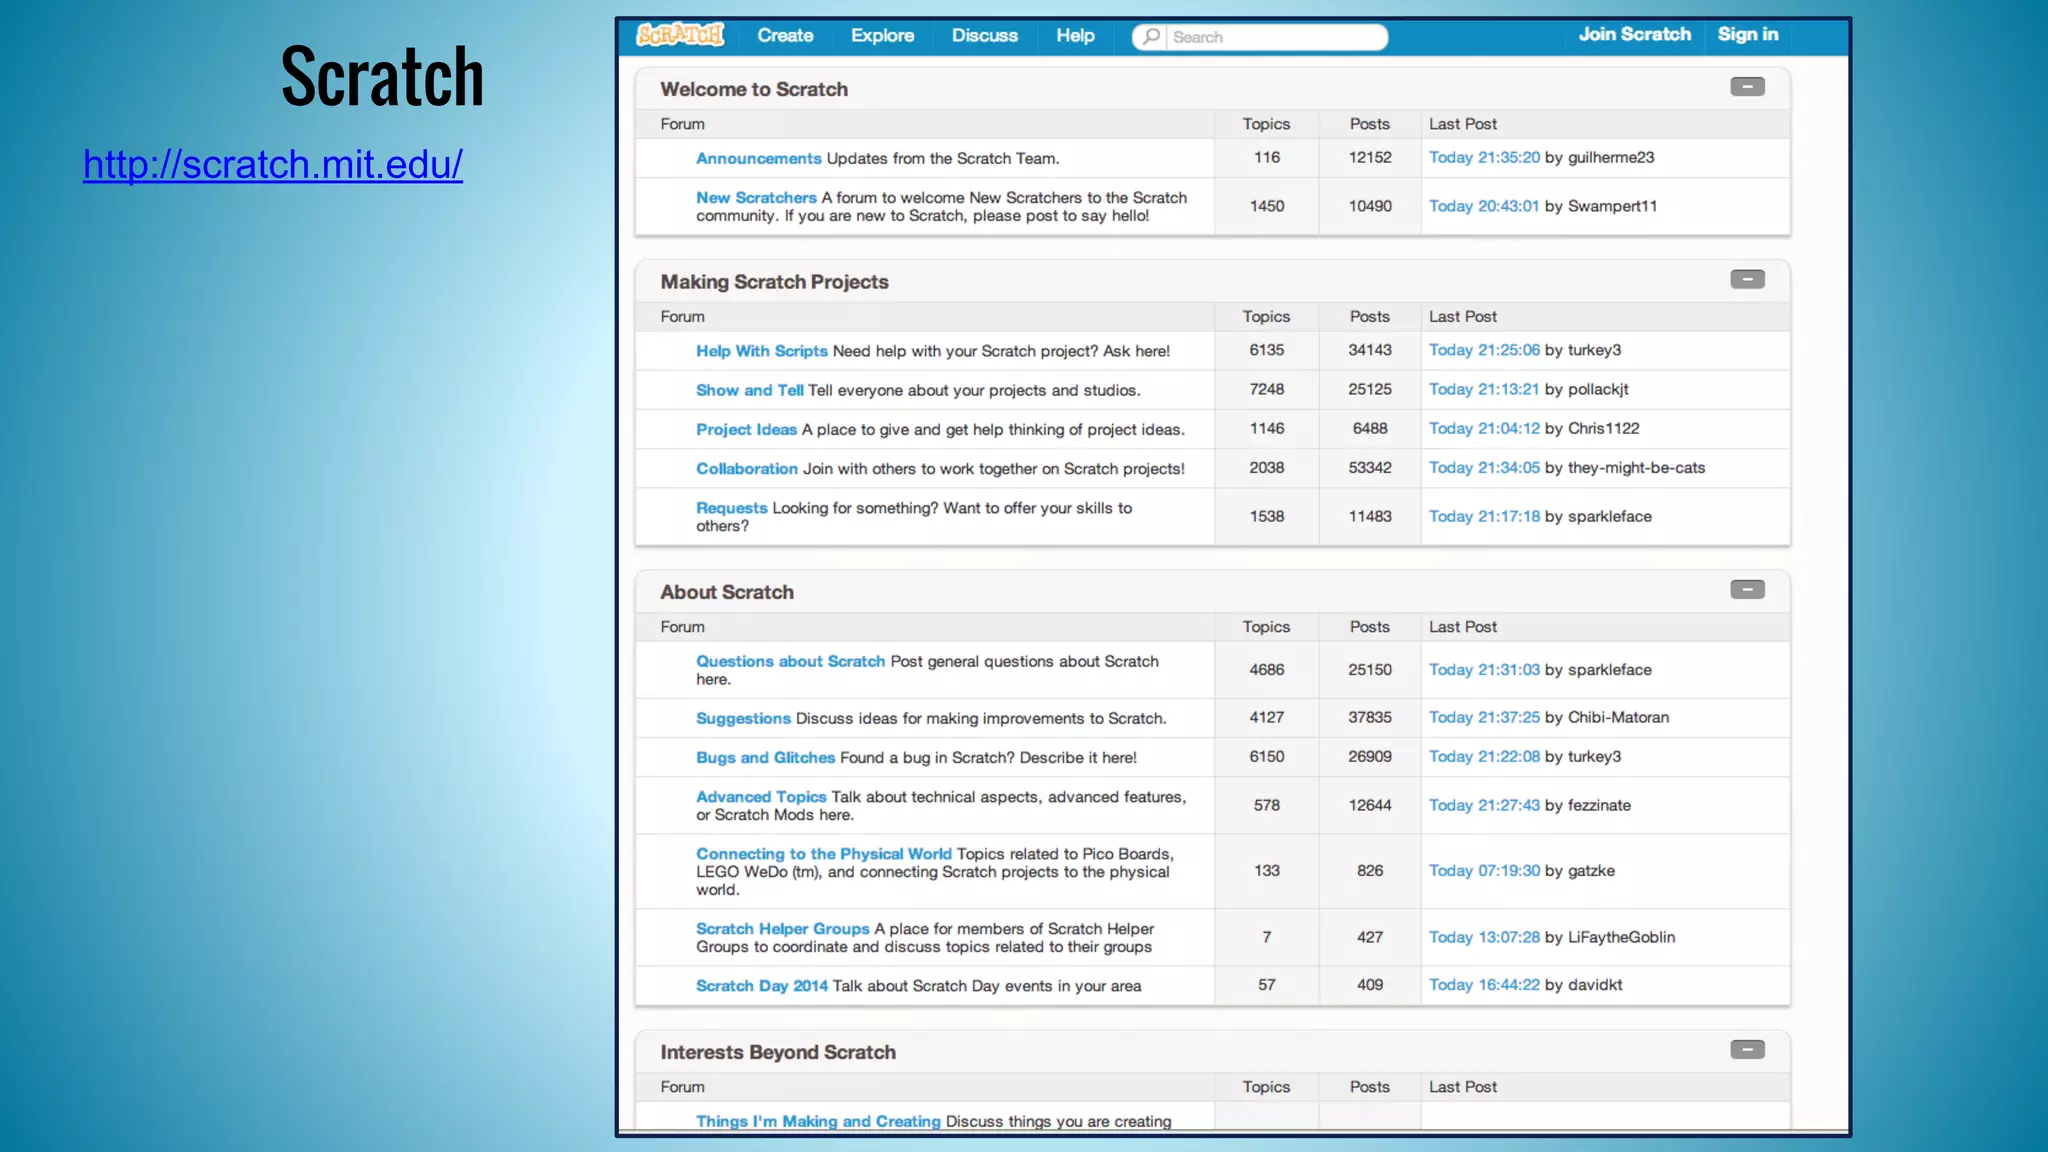The width and height of the screenshot is (2048, 1152).
Task: Open the Project Ideas forum
Action: pos(746,429)
